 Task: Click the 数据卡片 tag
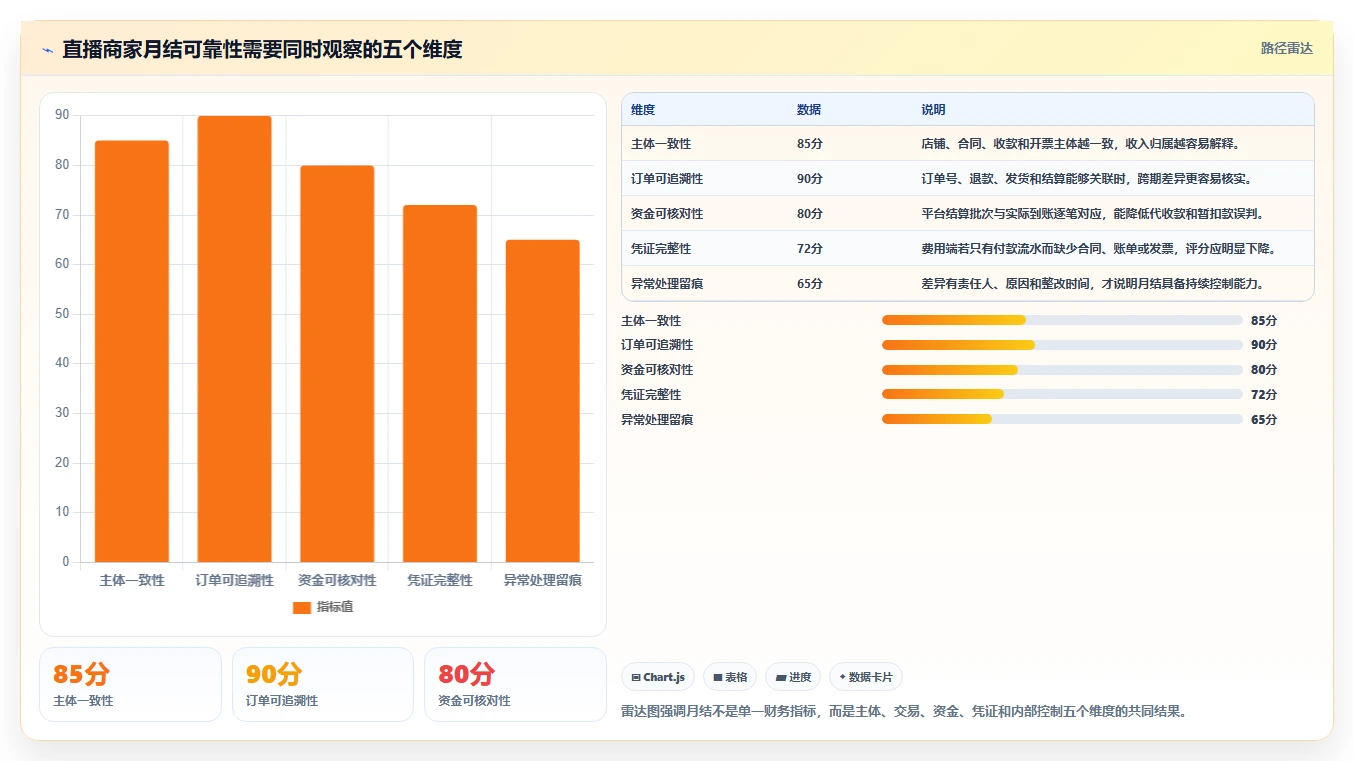pos(866,677)
